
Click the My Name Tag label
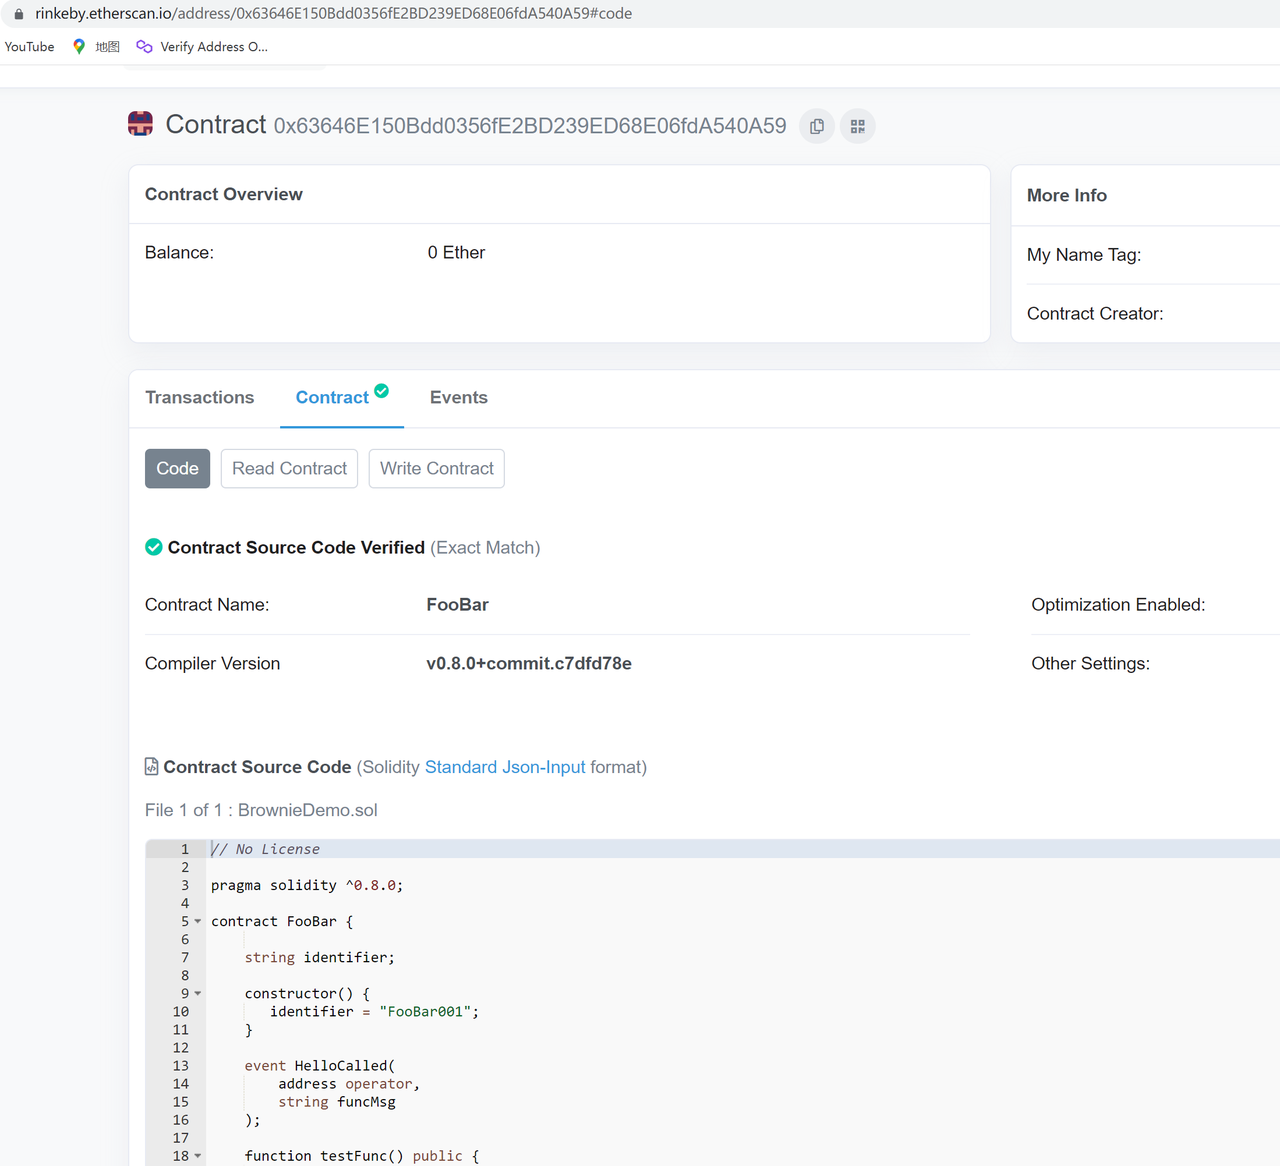1084,255
